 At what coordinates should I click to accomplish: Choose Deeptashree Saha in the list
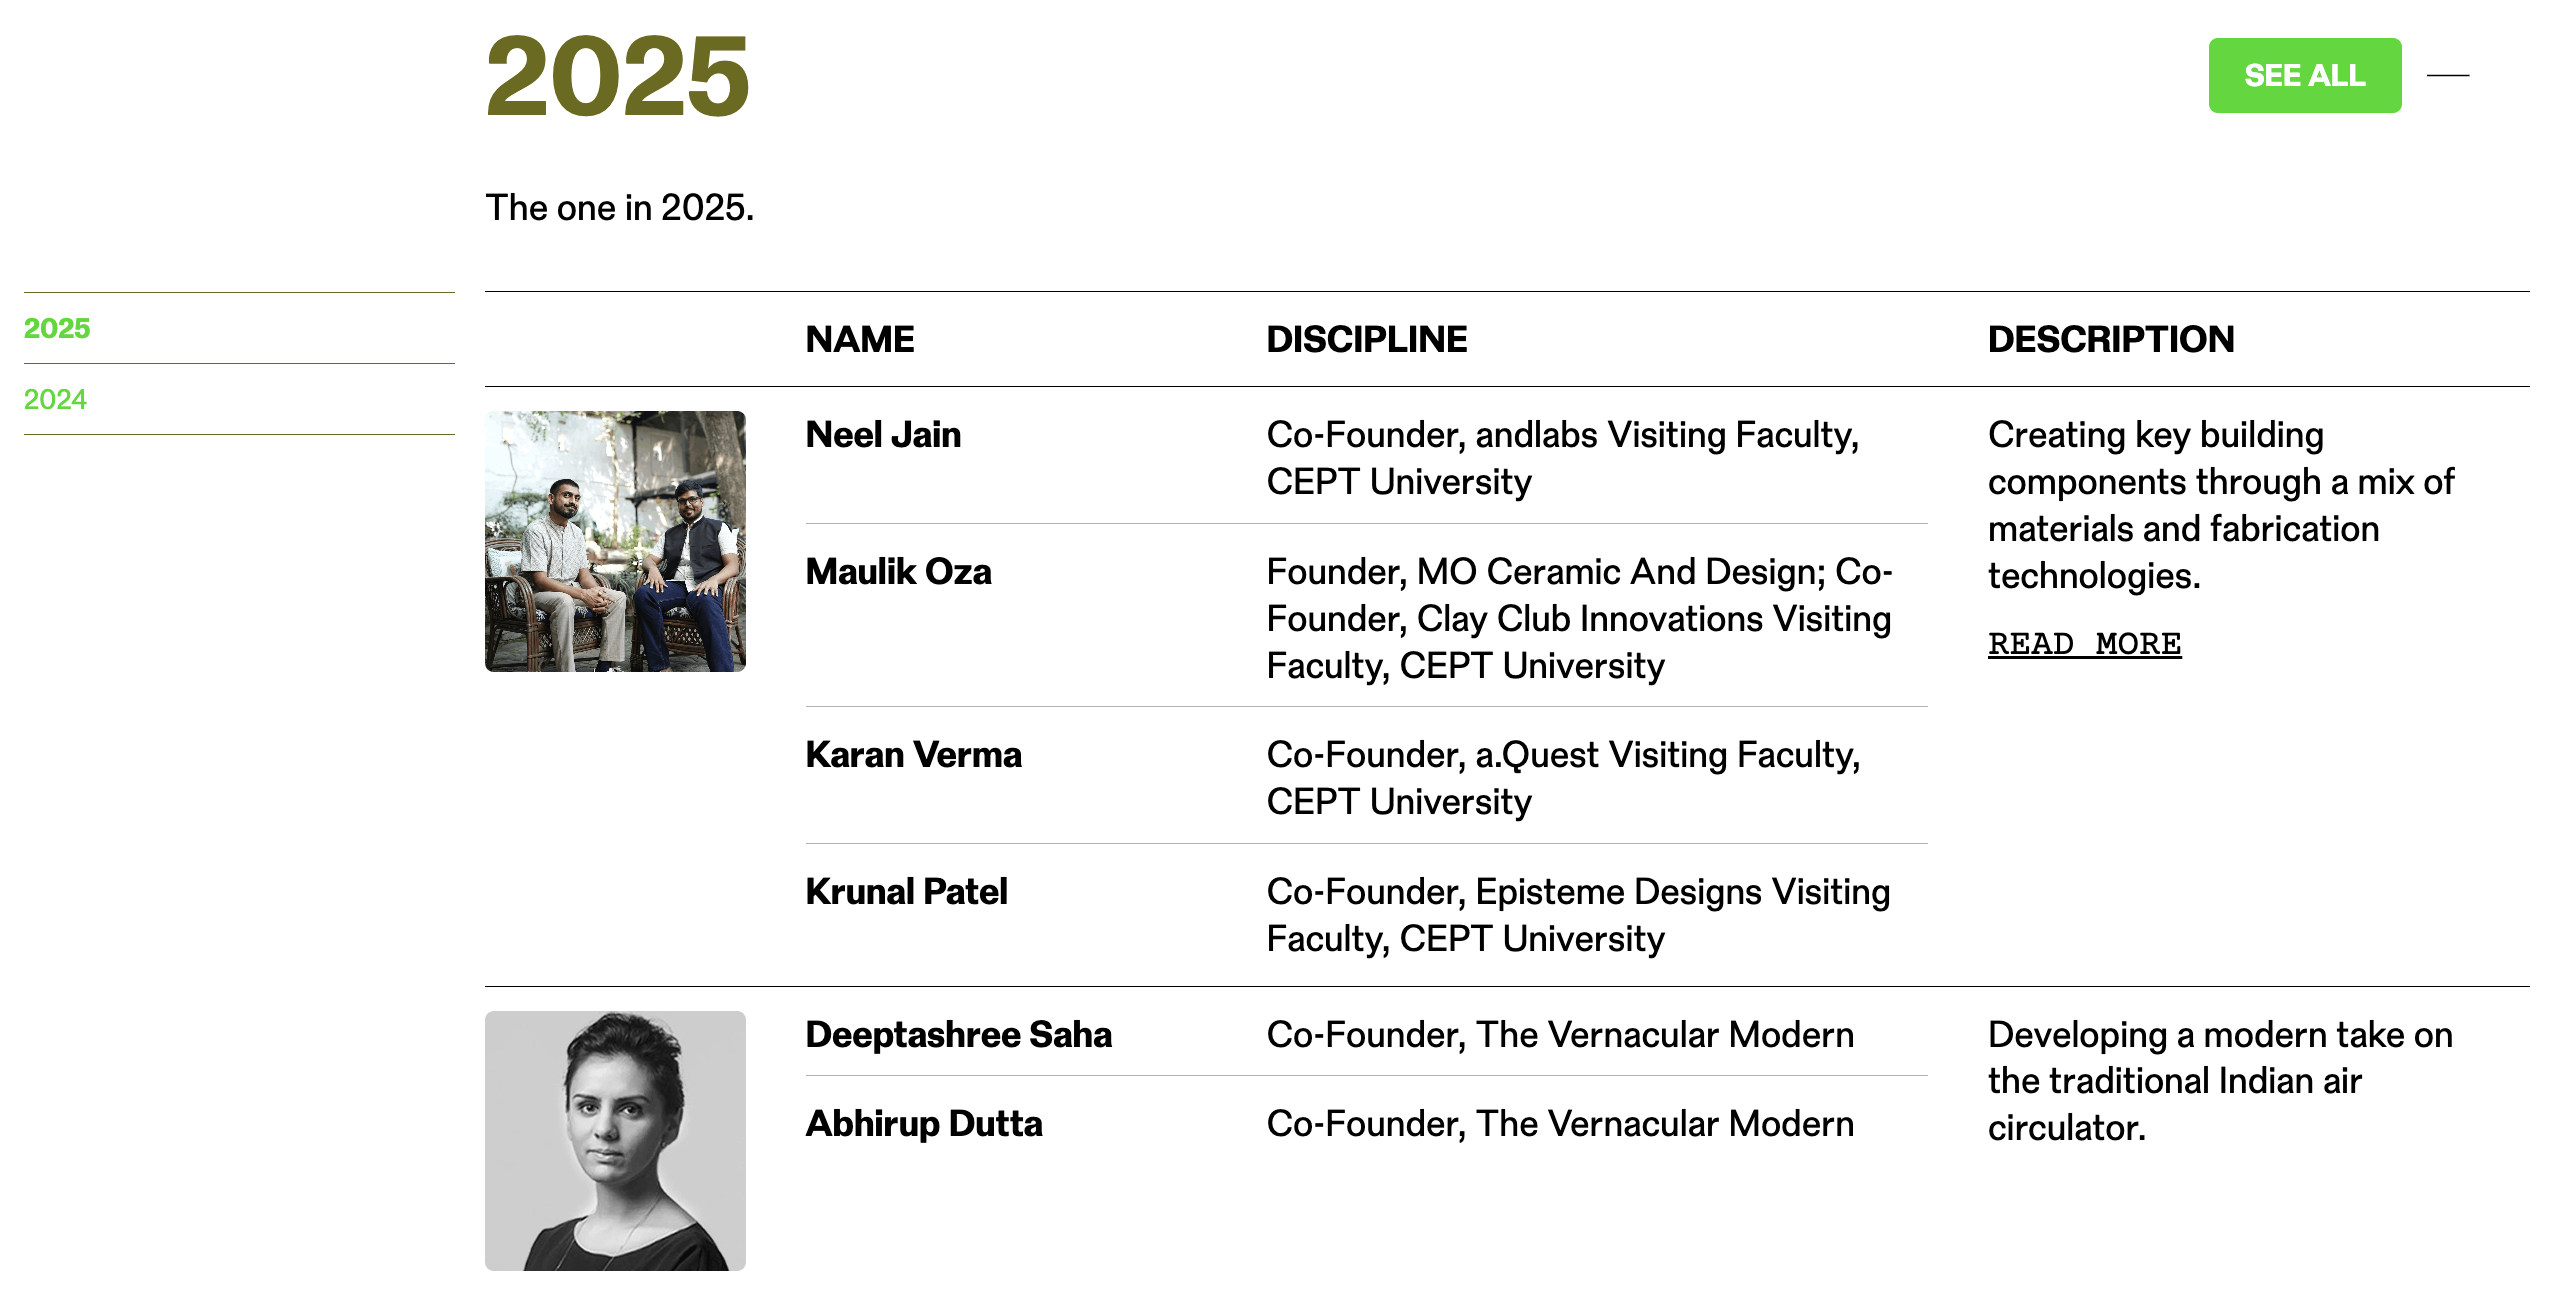(958, 1035)
